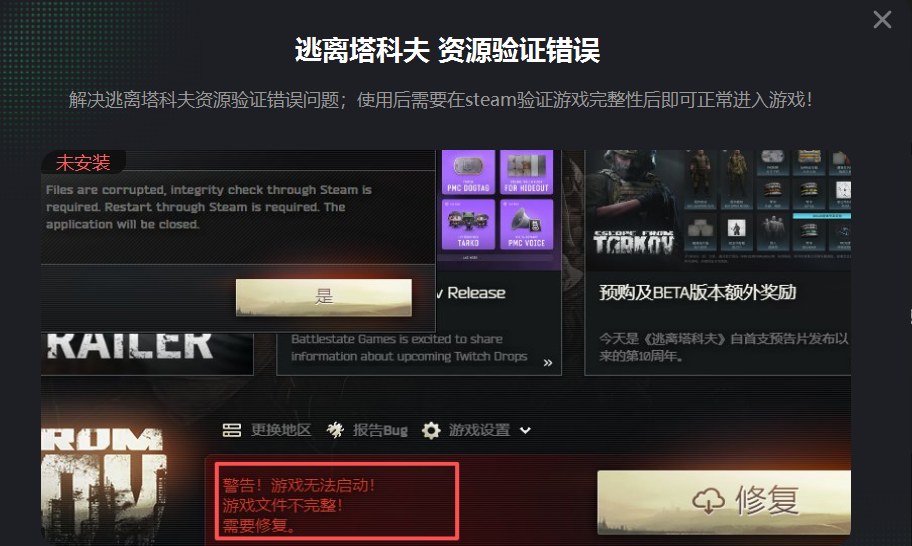Viewport: 912px width, 546px height.
Task: Select the PMC DOGTAG drop thumbnail
Action: click(x=468, y=172)
